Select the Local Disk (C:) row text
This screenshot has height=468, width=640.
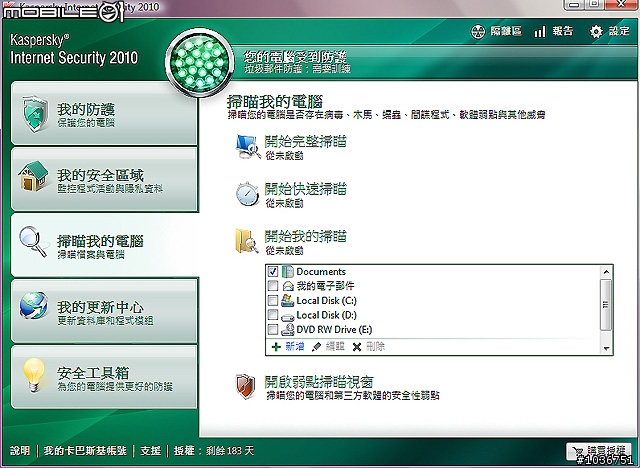pyautogui.click(x=327, y=301)
